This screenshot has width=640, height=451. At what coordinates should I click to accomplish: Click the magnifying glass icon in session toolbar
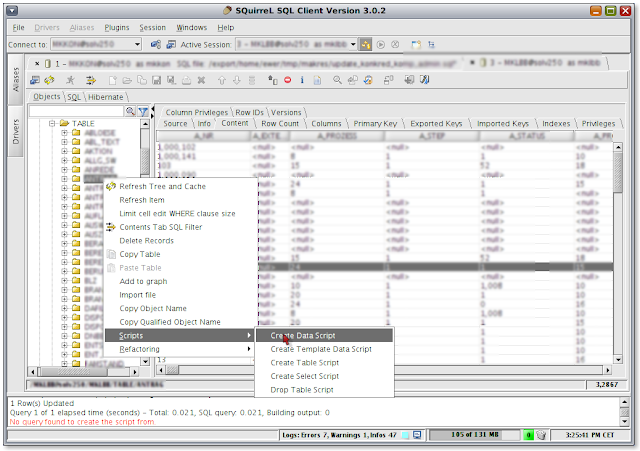click(337, 80)
